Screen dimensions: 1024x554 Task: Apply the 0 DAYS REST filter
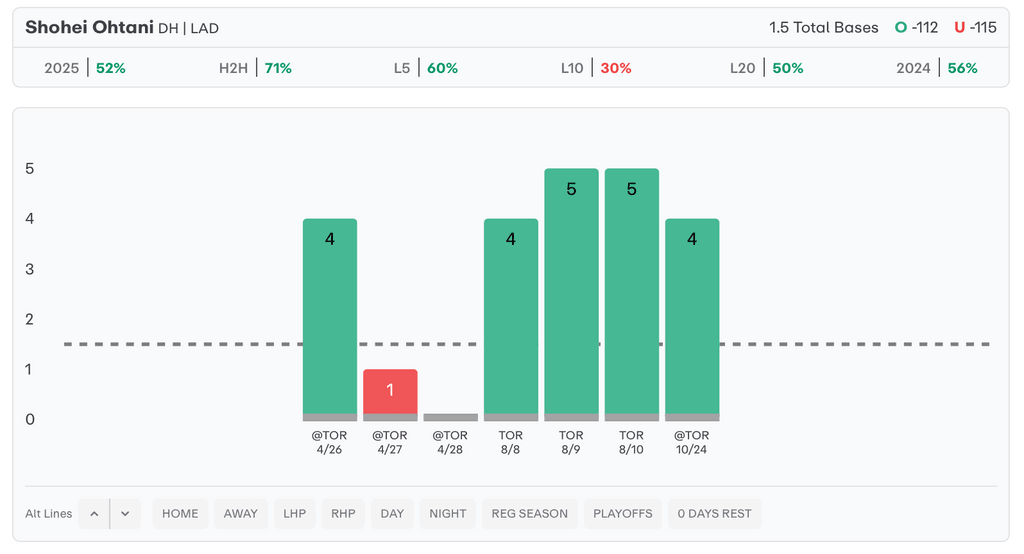point(714,514)
